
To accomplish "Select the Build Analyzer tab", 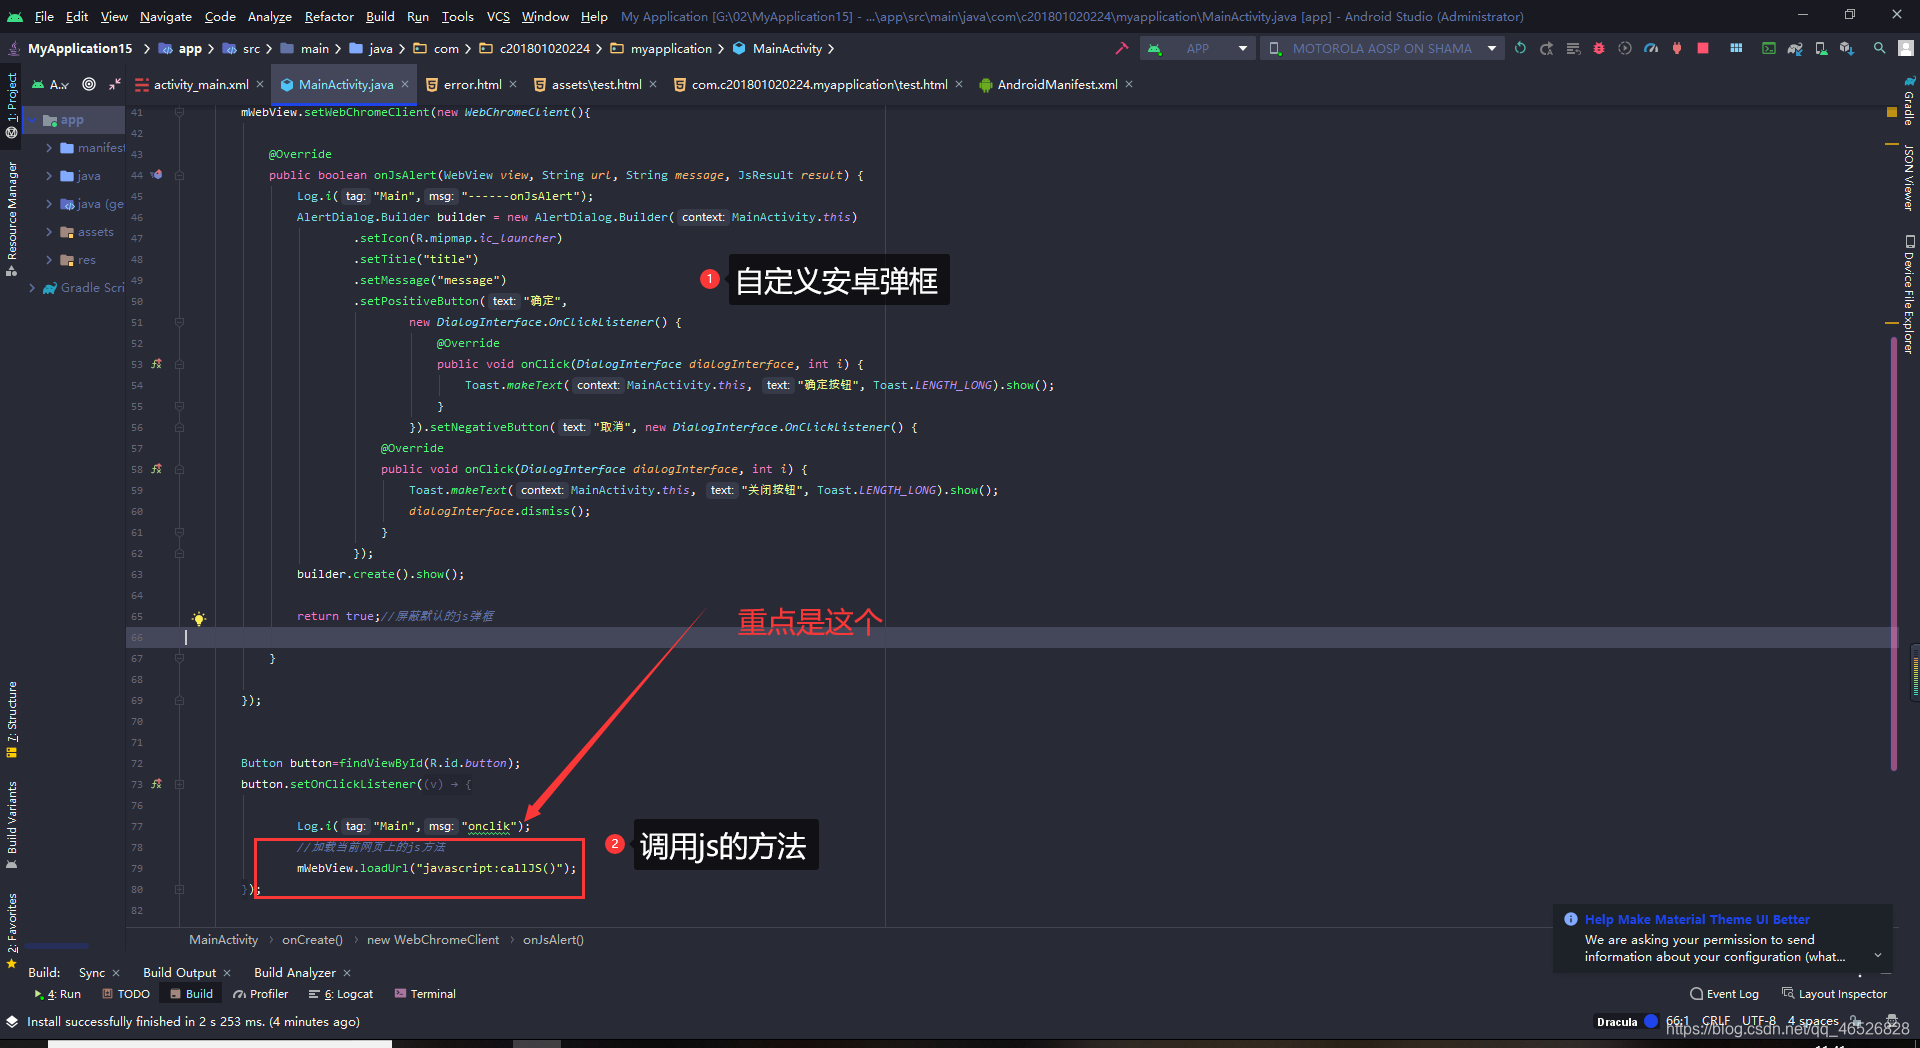I will [x=295, y=973].
